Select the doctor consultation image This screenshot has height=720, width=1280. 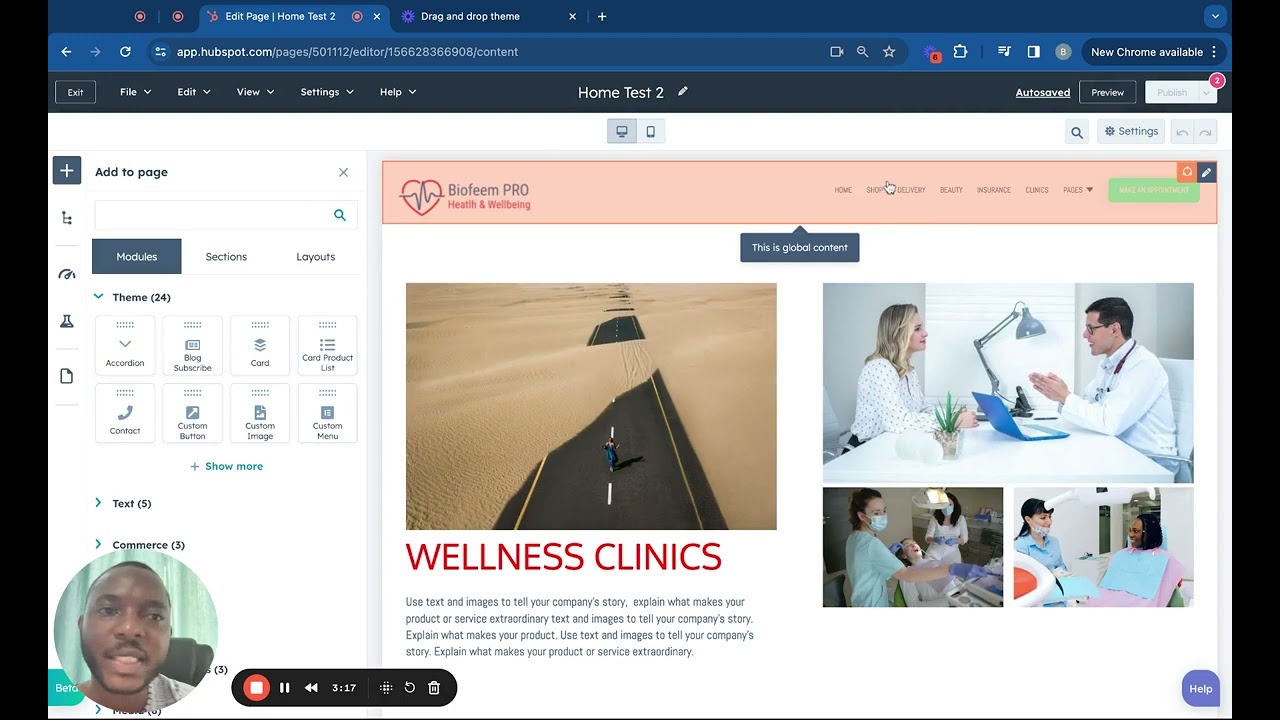coord(1008,383)
